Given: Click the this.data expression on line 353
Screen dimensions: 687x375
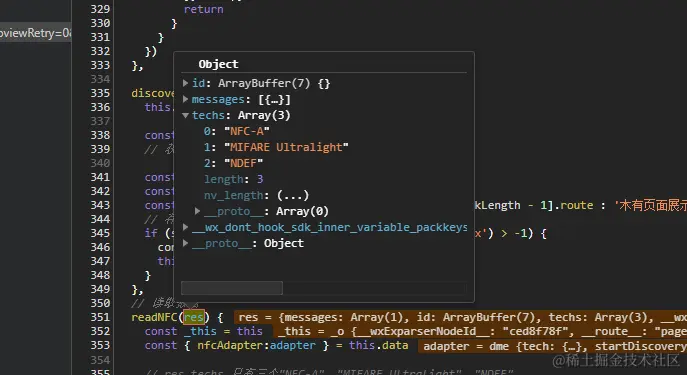Looking at the screenshot, I should point(379,345).
